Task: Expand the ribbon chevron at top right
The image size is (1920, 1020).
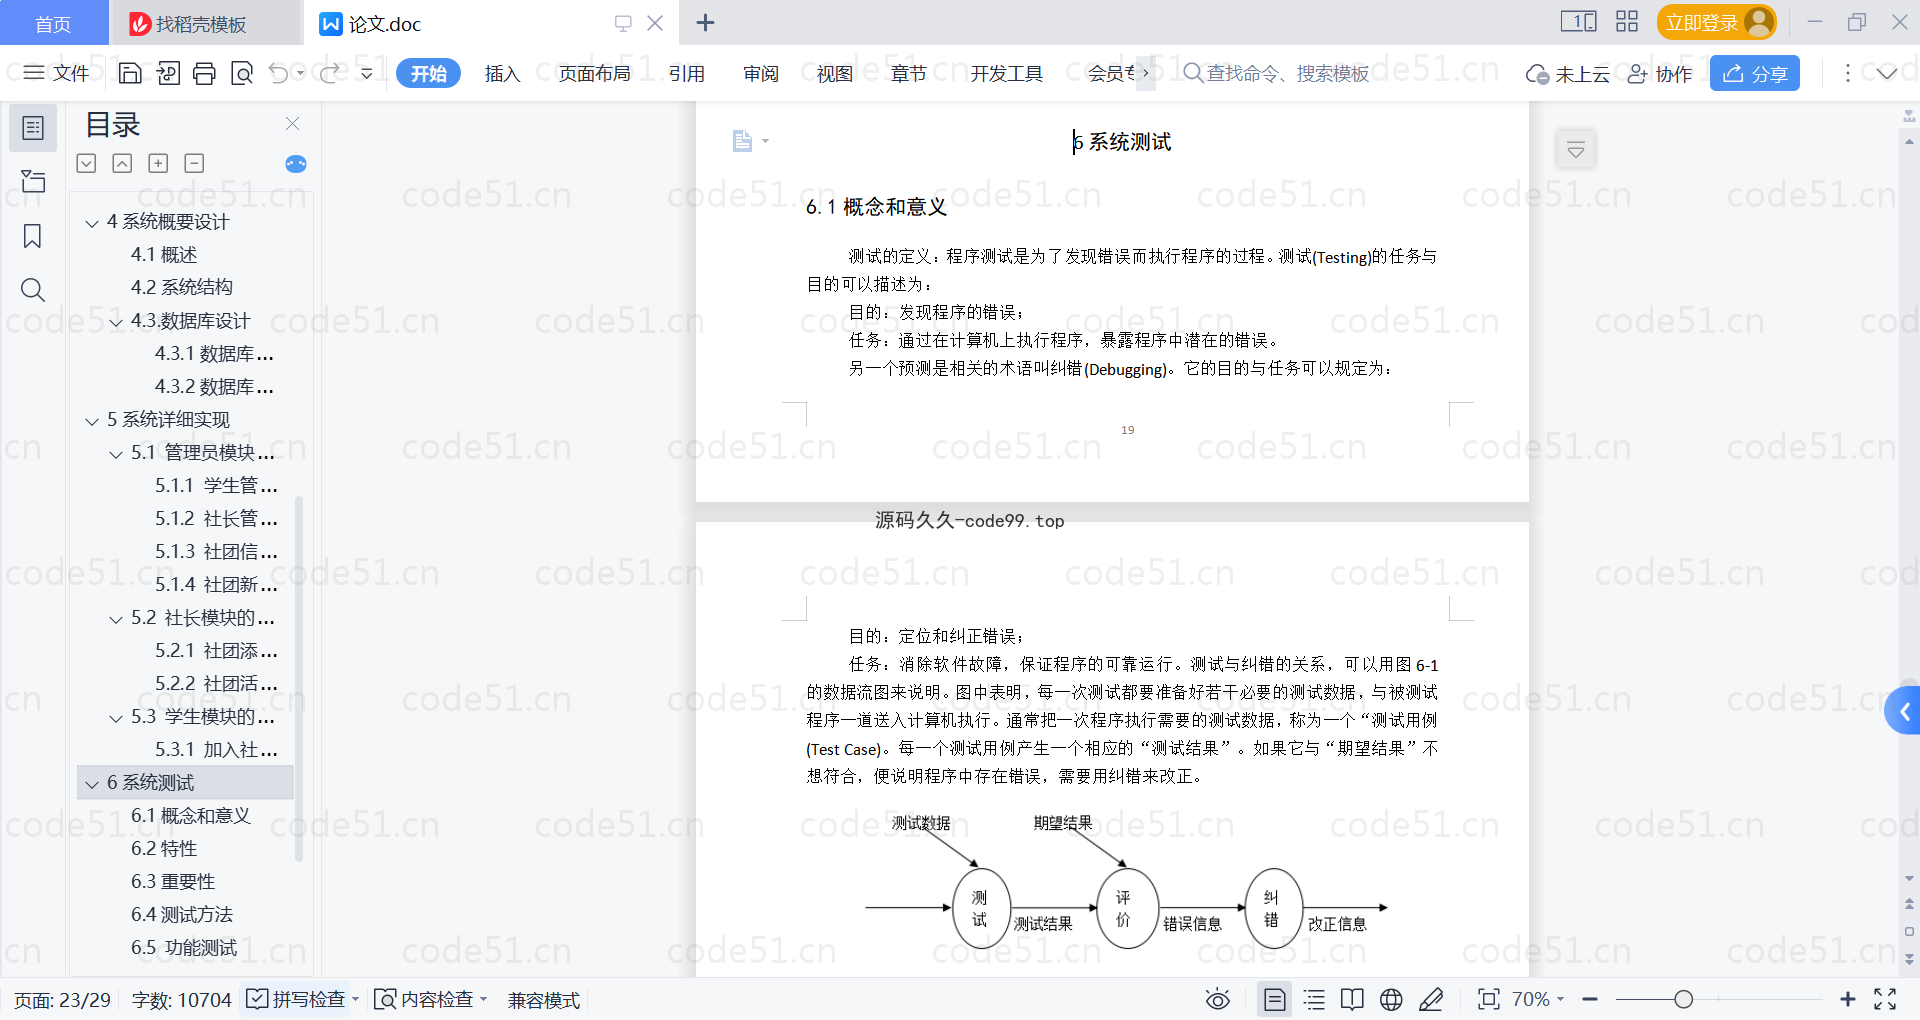Action: pos(1887,73)
